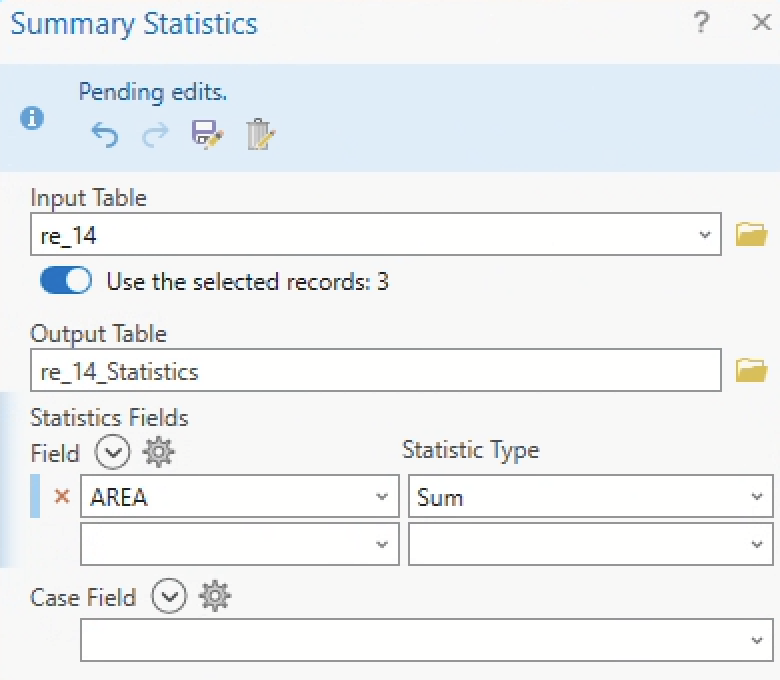Discard pending edits with trash icon

coord(259,134)
